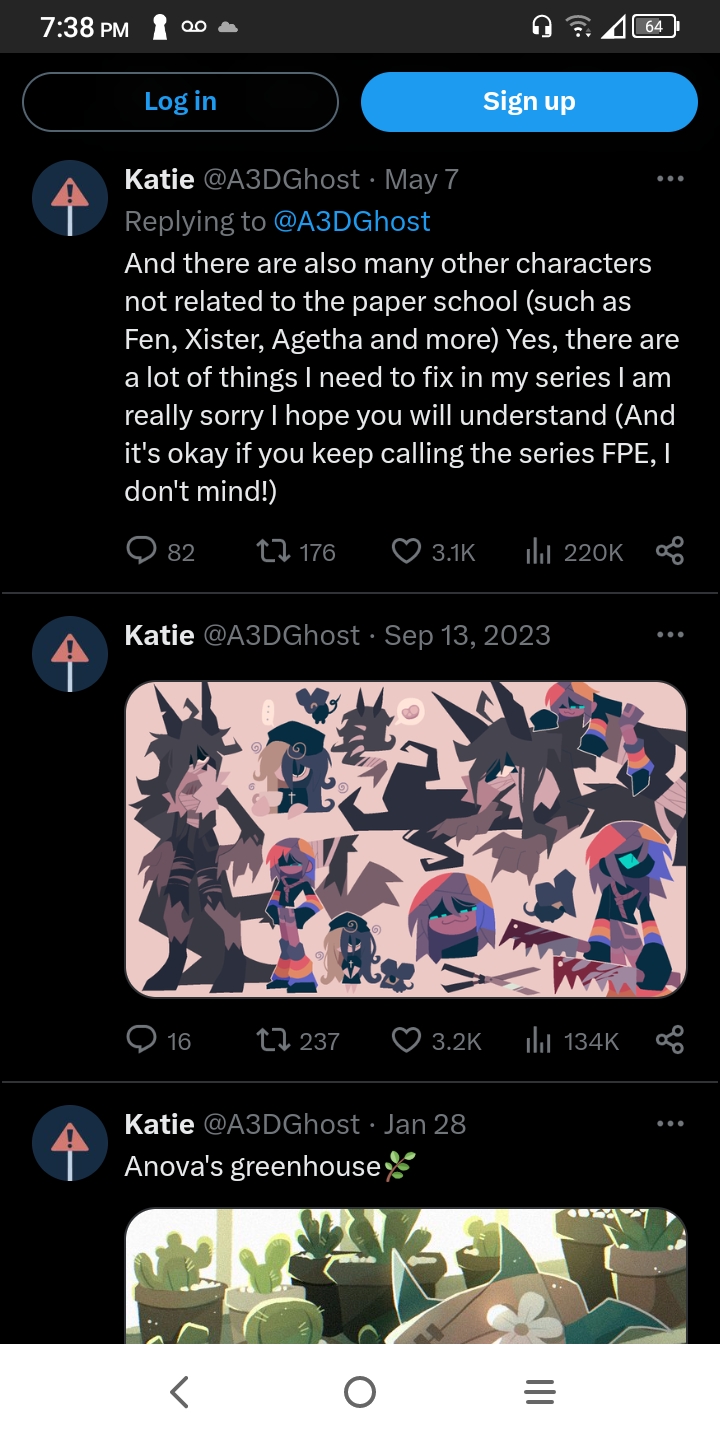Image resolution: width=720 pixels, height=1440 pixels.
Task: Reply to the Sep 13, 2023 tweet
Action: (x=142, y=1040)
